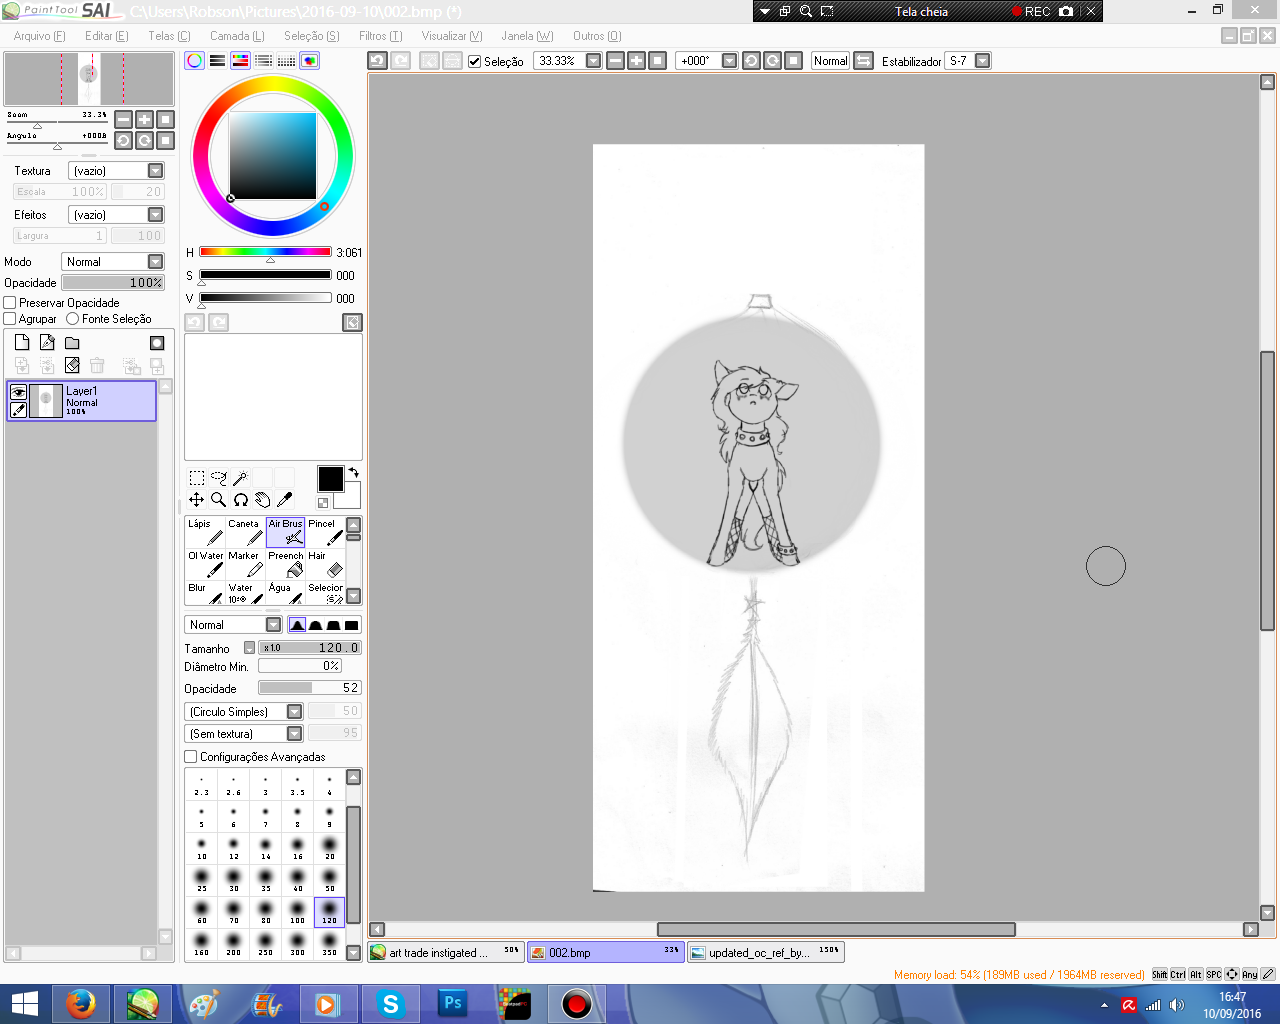
Task: Select the 350 brush size preset
Action: point(329,944)
